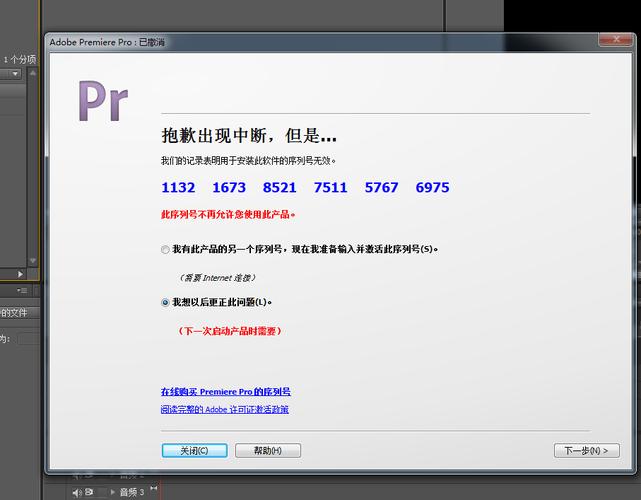
Task: Open the Adobe license activation policy link
Action: 225,409
